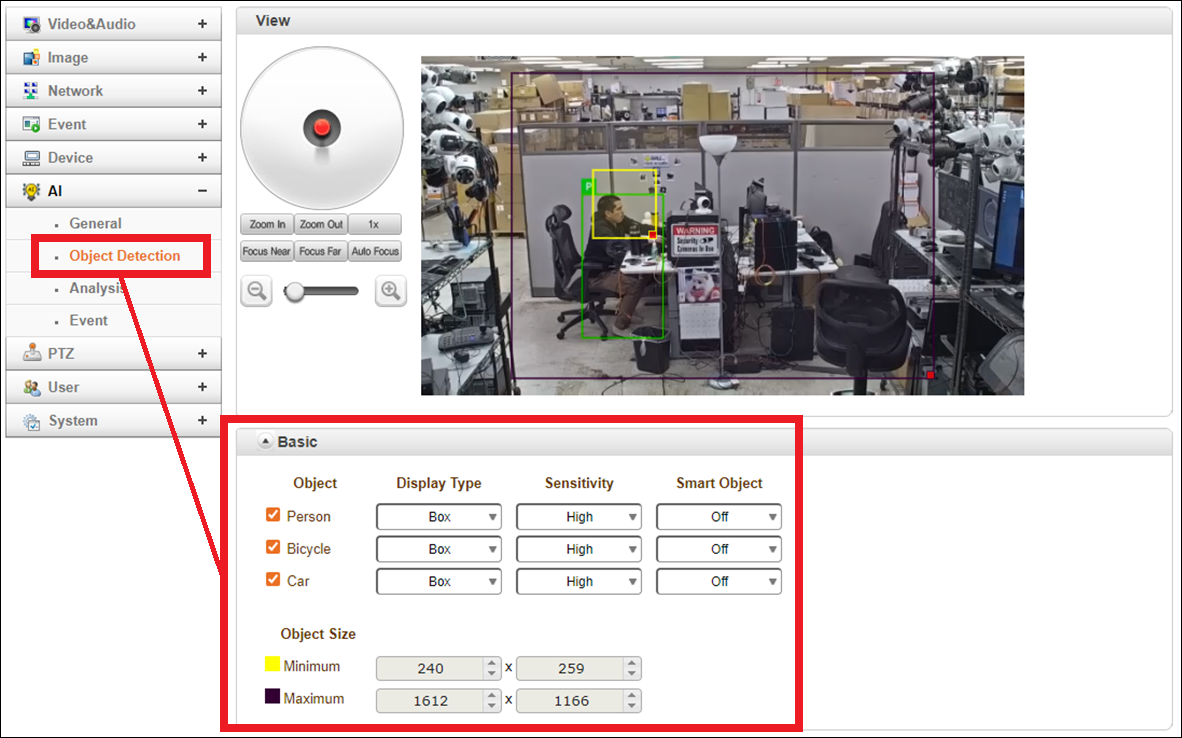
Task: Uncheck the Person object checkbox
Action: click(x=273, y=515)
